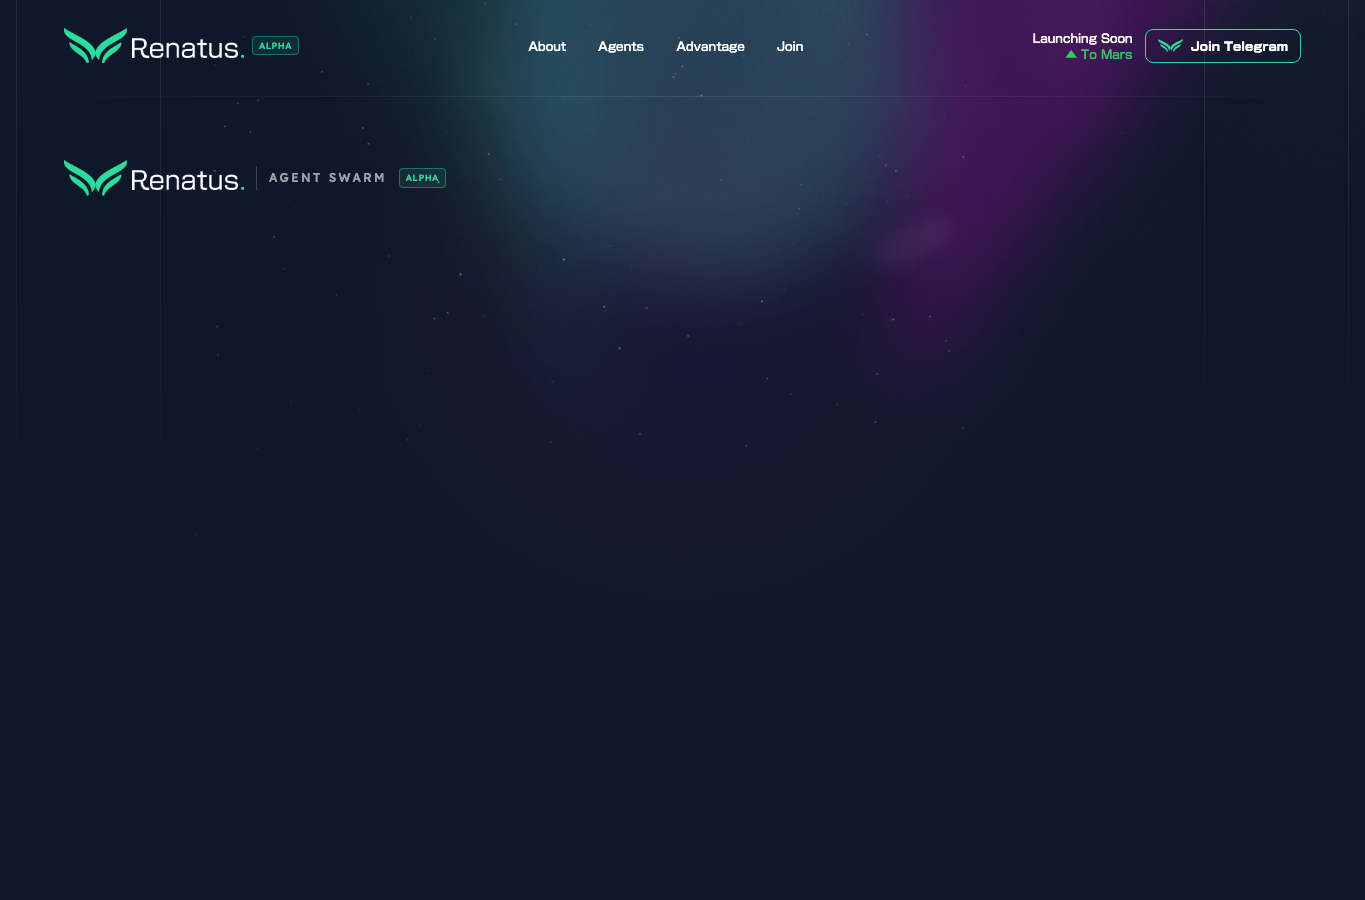Image resolution: width=1365 pixels, height=900 pixels.
Task: Click the AGENT SWARM label
Action: pos(327,178)
